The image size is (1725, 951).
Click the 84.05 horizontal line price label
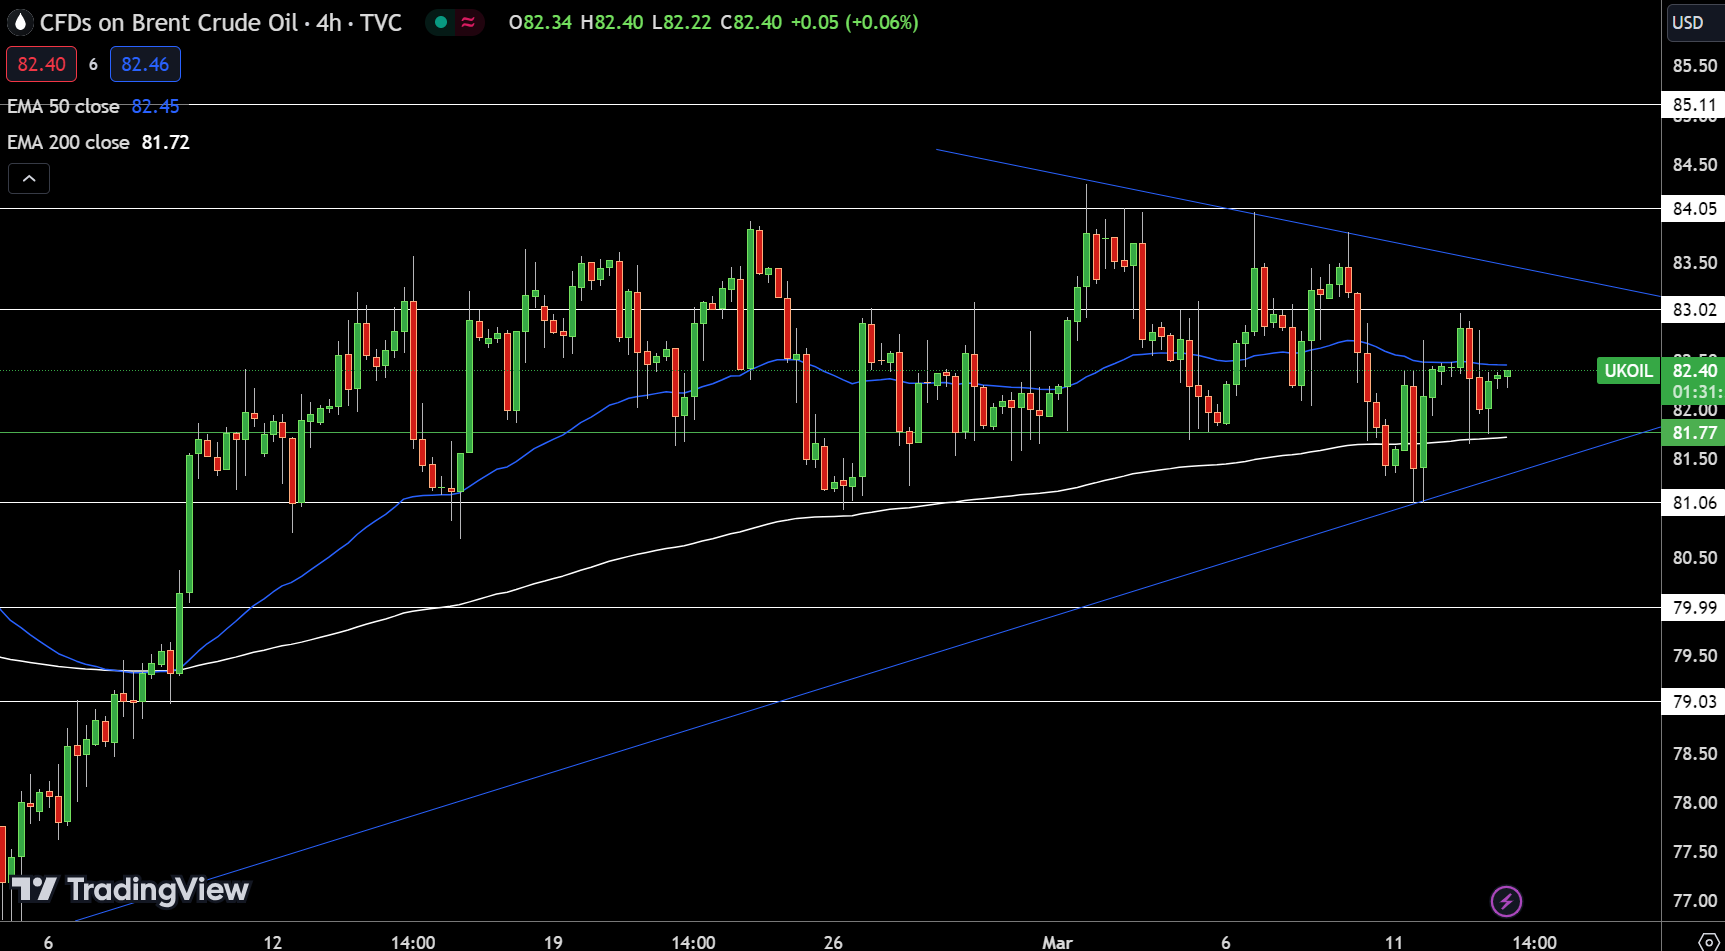click(x=1694, y=208)
